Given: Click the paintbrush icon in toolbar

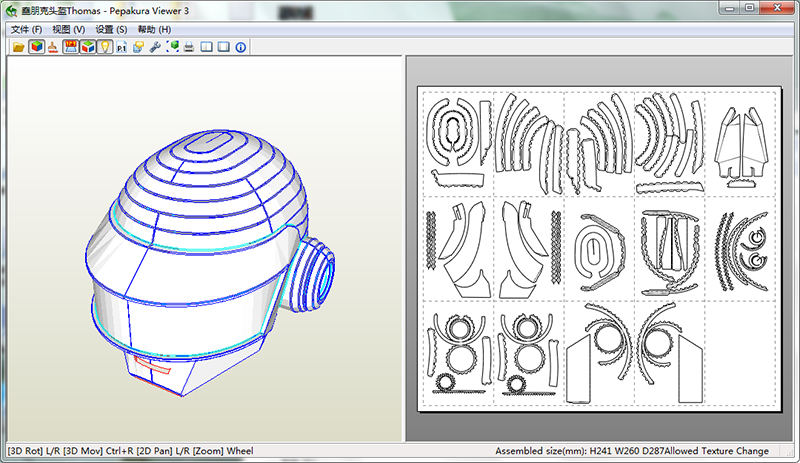Looking at the screenshot, I should pos(52,47).
